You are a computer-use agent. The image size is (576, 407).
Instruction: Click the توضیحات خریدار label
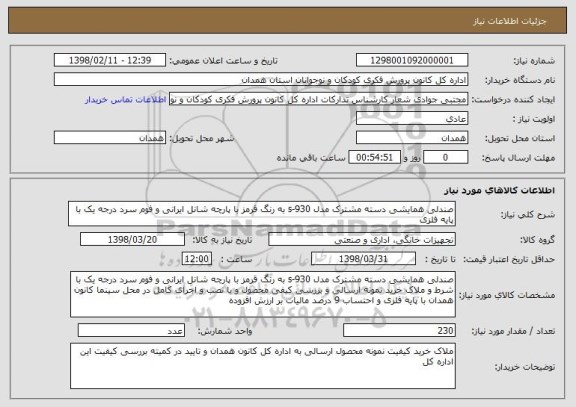pos(525,367)
